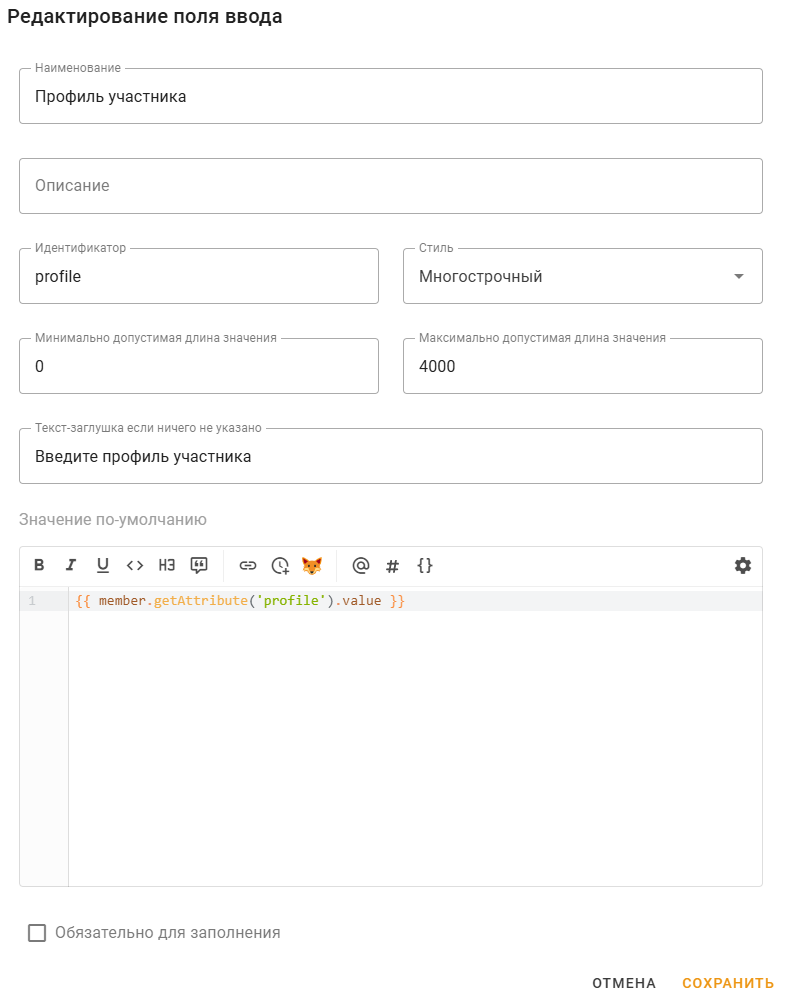Open the fox emoji picker
Image resolution: width=785 pixels, height=1001 pixels.
(x=312, y=565)
